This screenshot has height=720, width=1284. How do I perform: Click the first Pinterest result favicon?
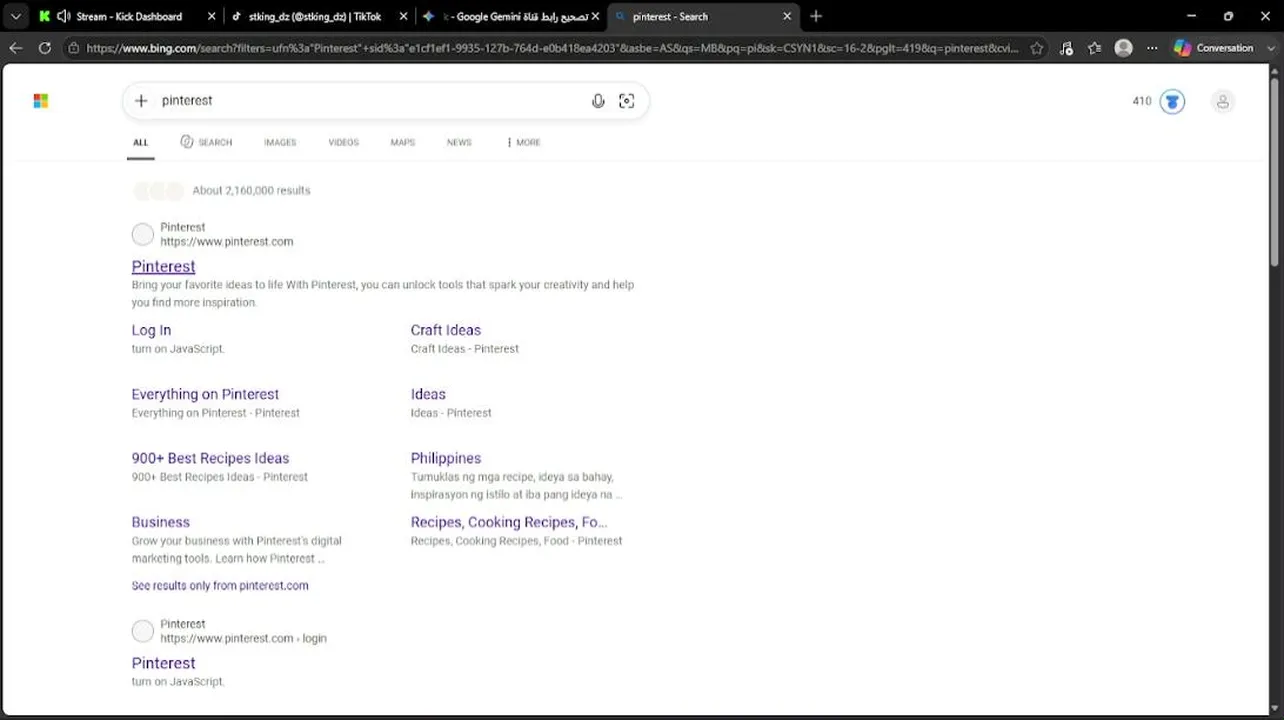143,235
